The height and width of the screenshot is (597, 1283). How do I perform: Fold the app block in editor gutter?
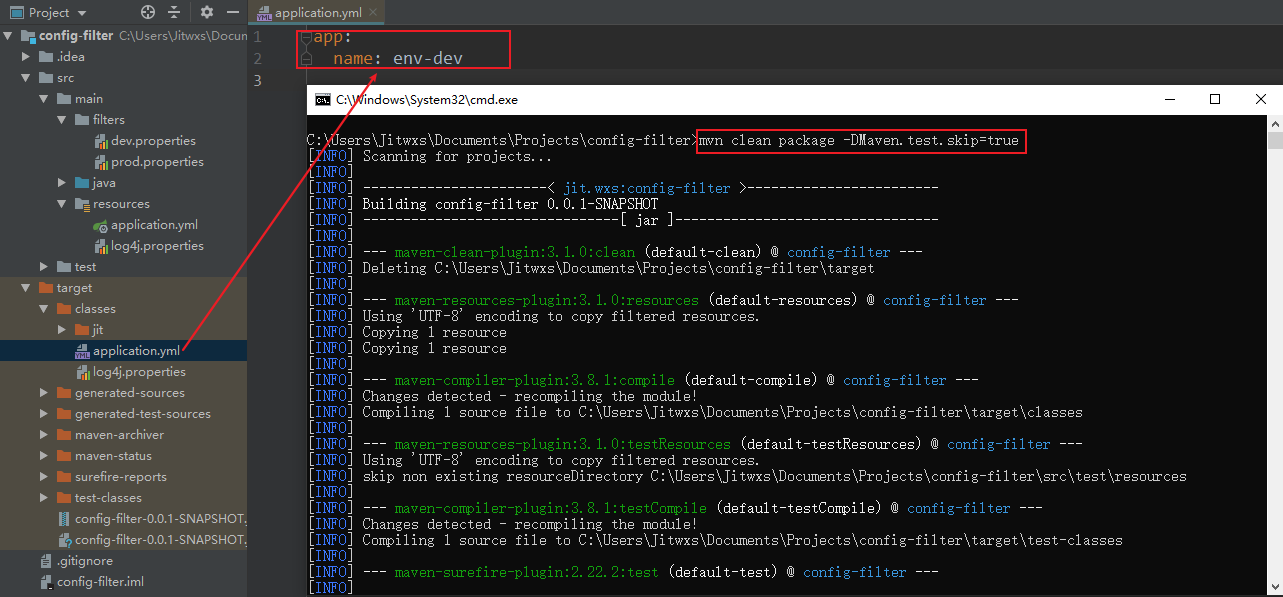[307, 37]
